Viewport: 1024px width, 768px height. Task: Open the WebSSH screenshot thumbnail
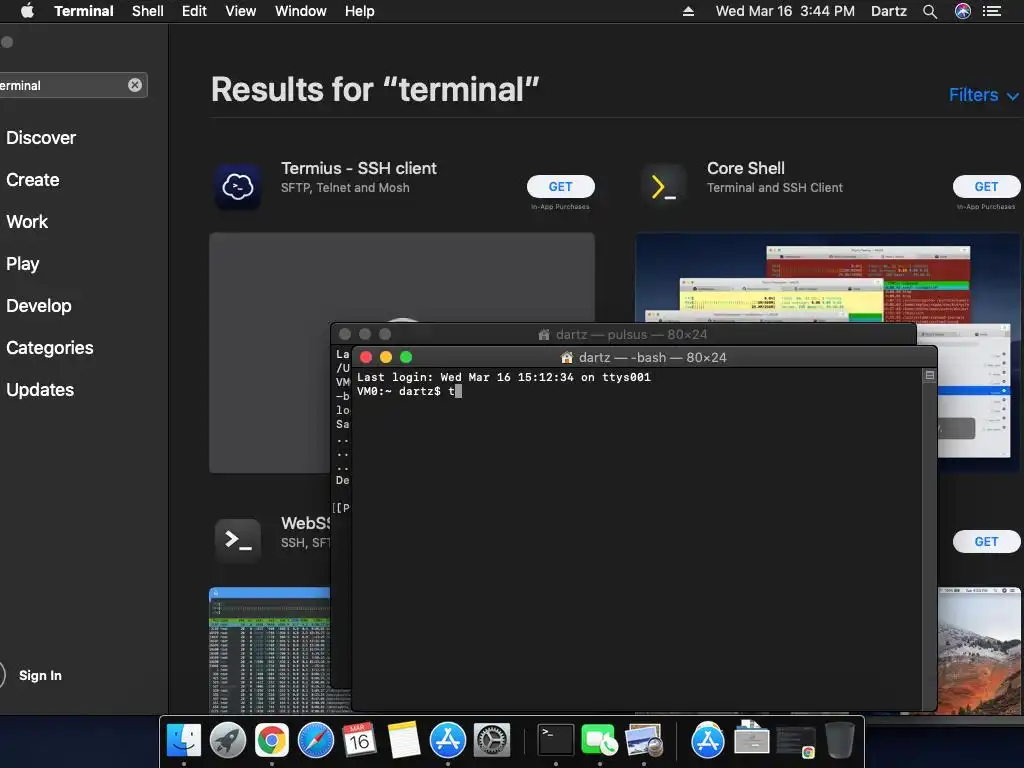click(x=269, y=650)
